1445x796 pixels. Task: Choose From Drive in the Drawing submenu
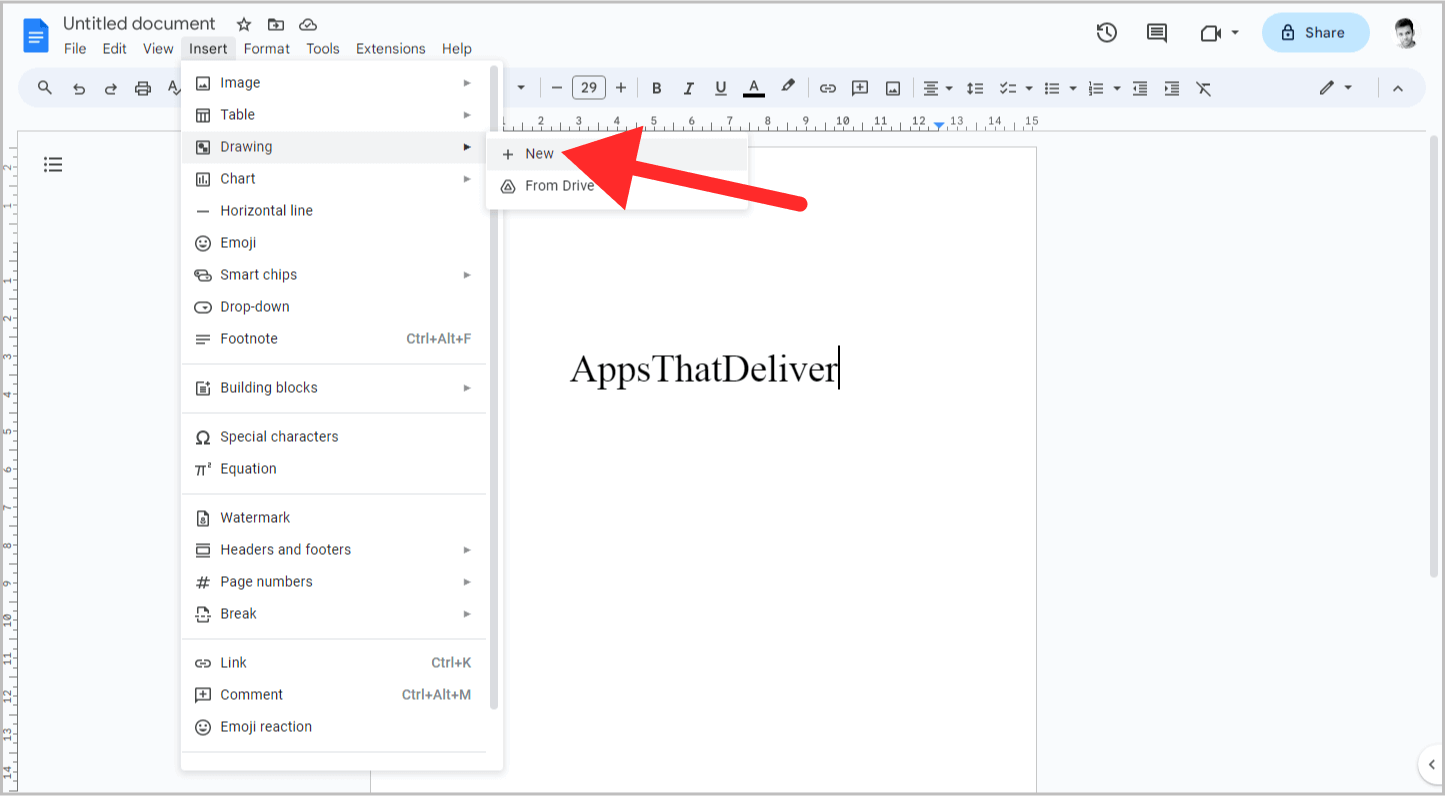pos(559,185)
